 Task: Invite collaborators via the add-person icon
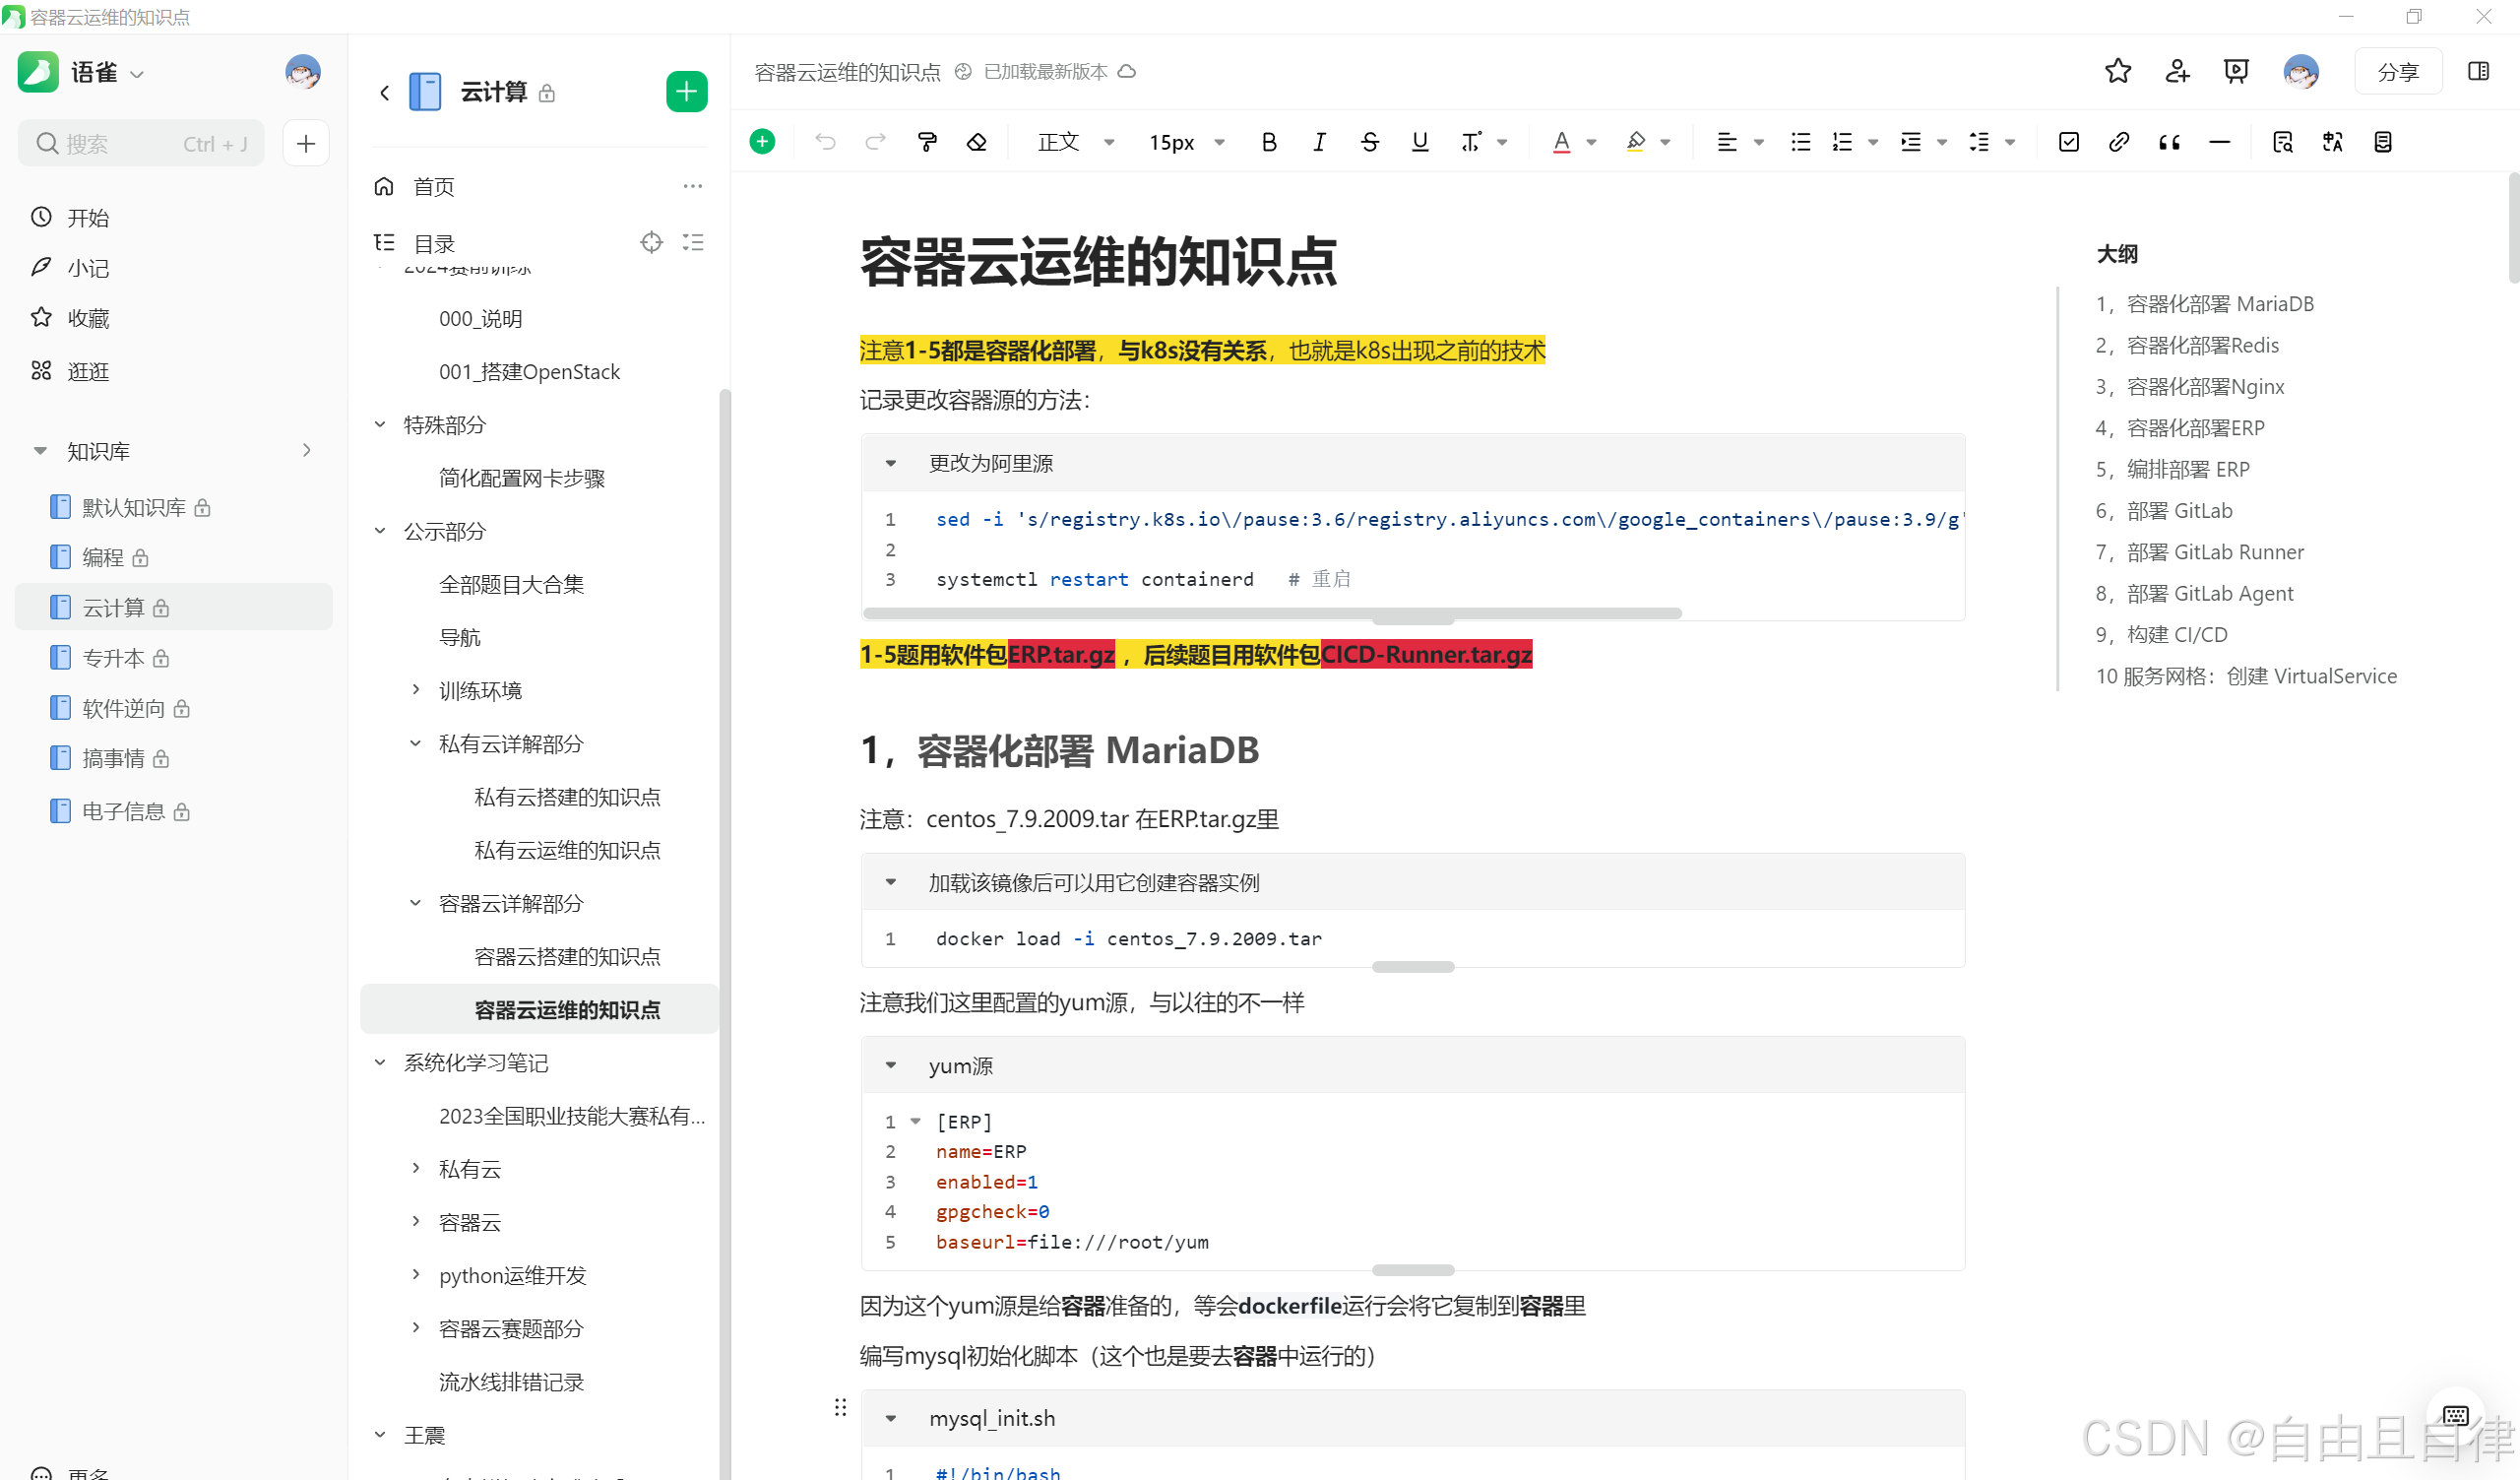pos(2177,71)
